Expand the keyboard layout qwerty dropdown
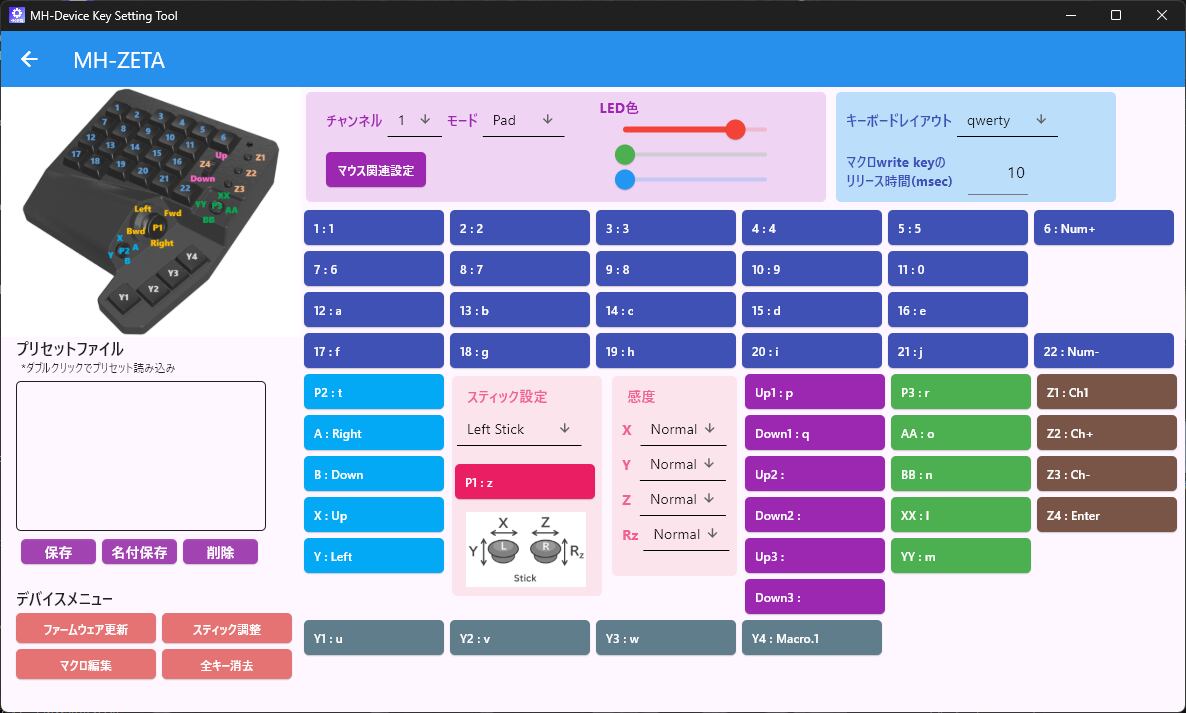 pyautogui.click(x=1007, y=120)
